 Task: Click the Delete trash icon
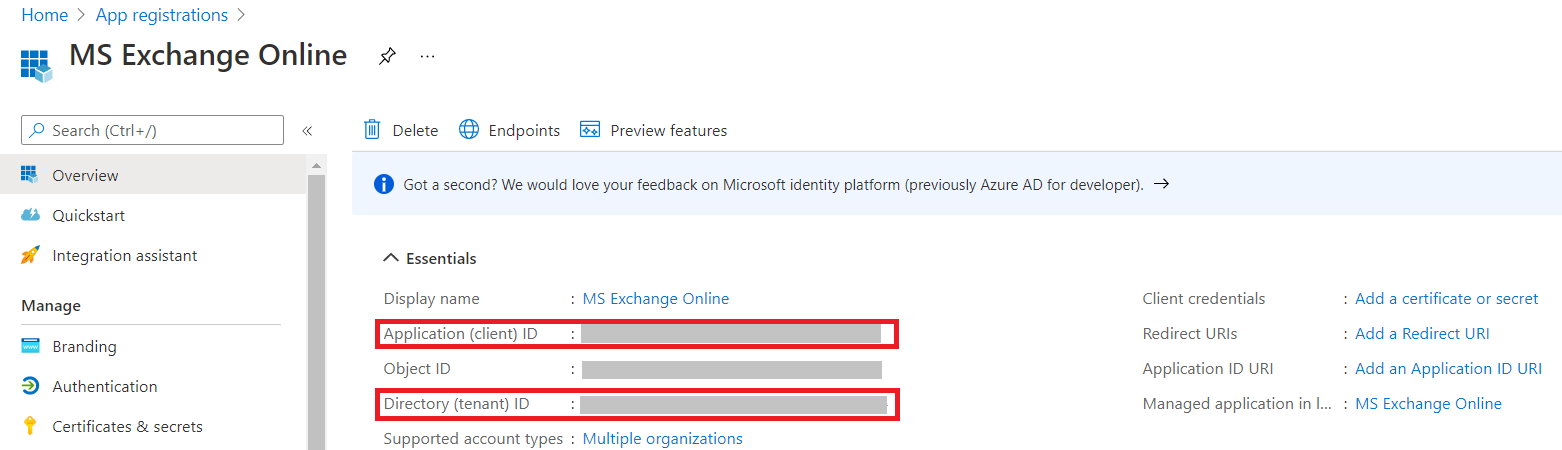click(x=373, y=130)
